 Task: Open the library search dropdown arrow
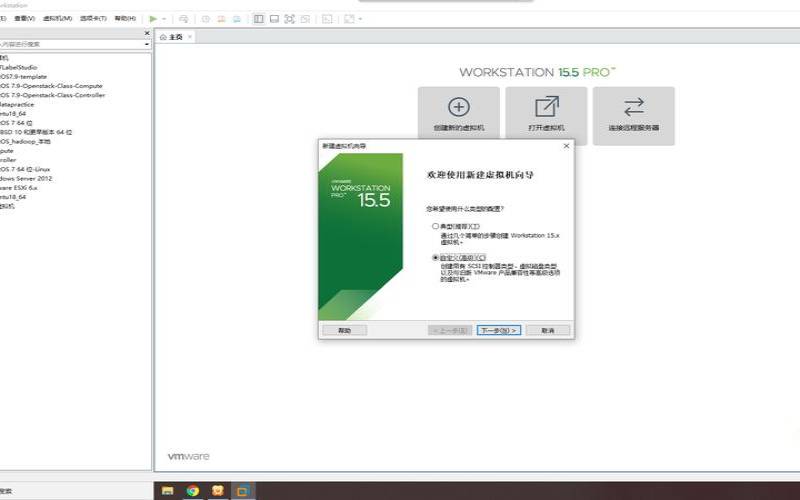[146, 44]
